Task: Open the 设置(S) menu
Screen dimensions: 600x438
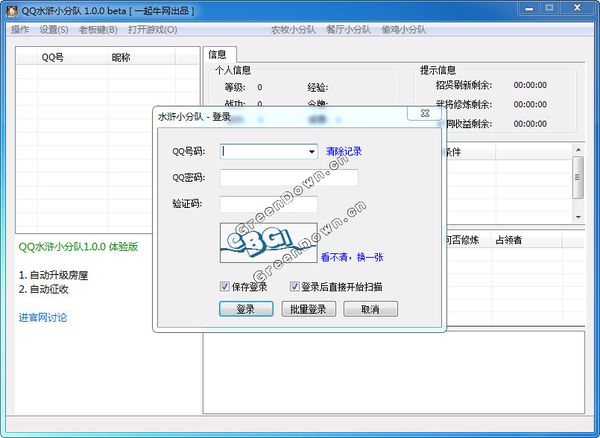Action: [53, 29]
